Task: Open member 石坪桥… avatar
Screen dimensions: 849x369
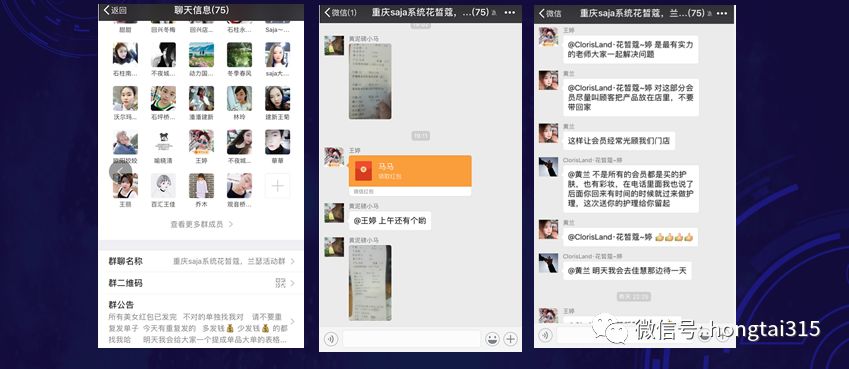Action: 163,98
